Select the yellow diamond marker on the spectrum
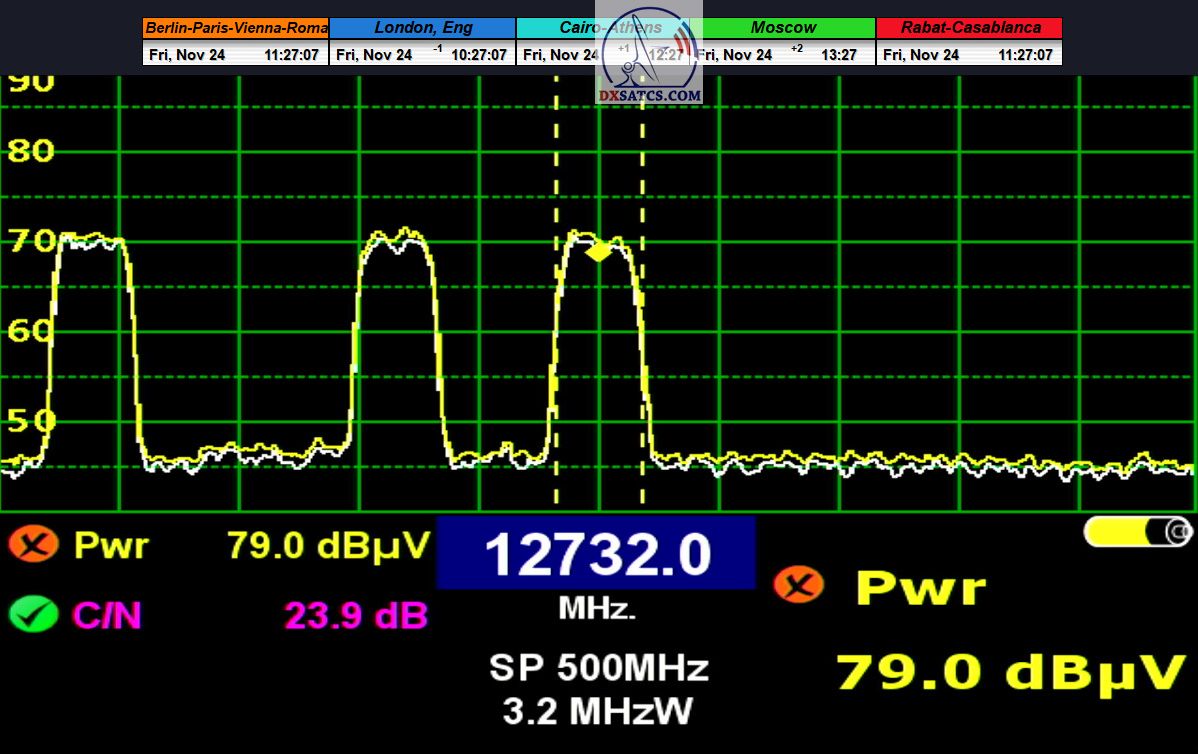The height and width of the screenshot is (754, 1198). (x=598, y=251)
